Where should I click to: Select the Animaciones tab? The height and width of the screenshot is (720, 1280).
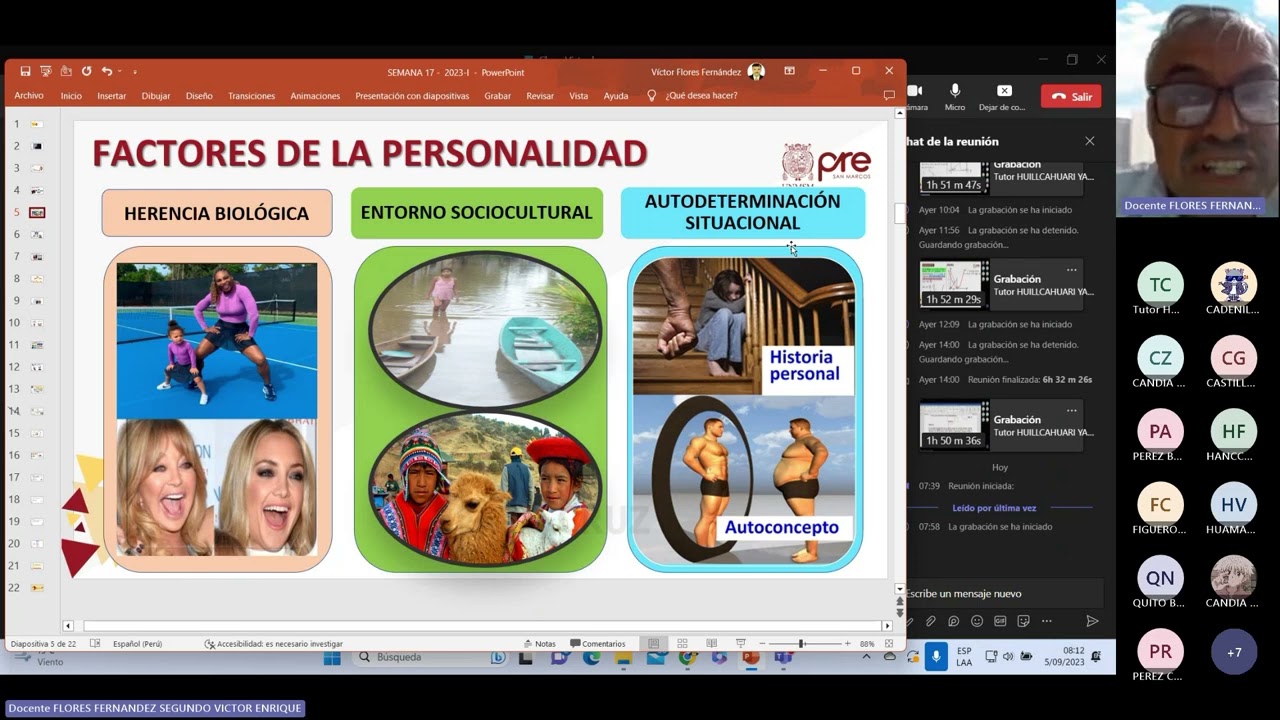(315, 96)
